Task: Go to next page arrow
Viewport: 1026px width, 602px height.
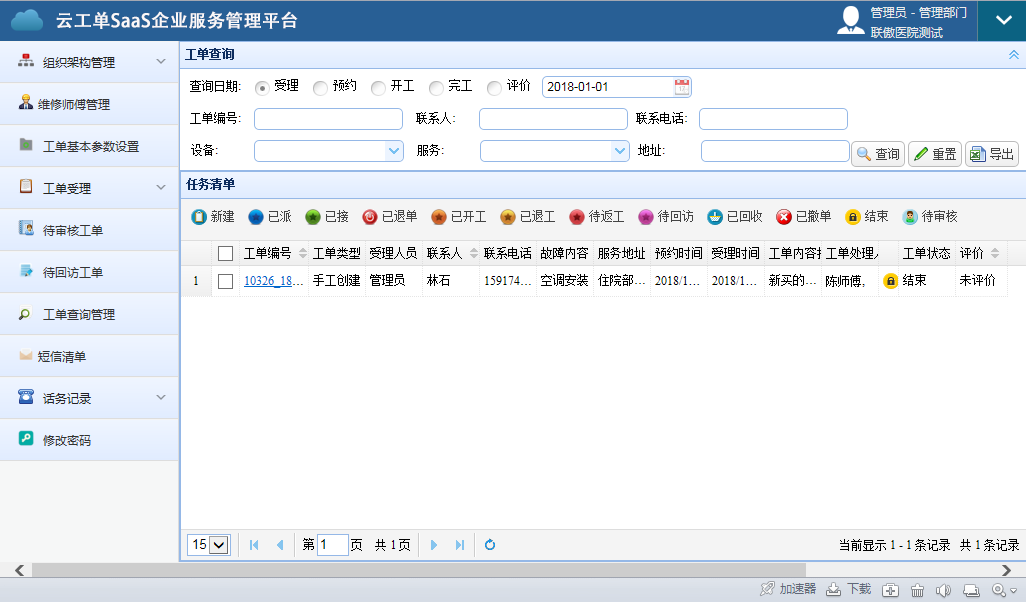Action: [434, 545]
